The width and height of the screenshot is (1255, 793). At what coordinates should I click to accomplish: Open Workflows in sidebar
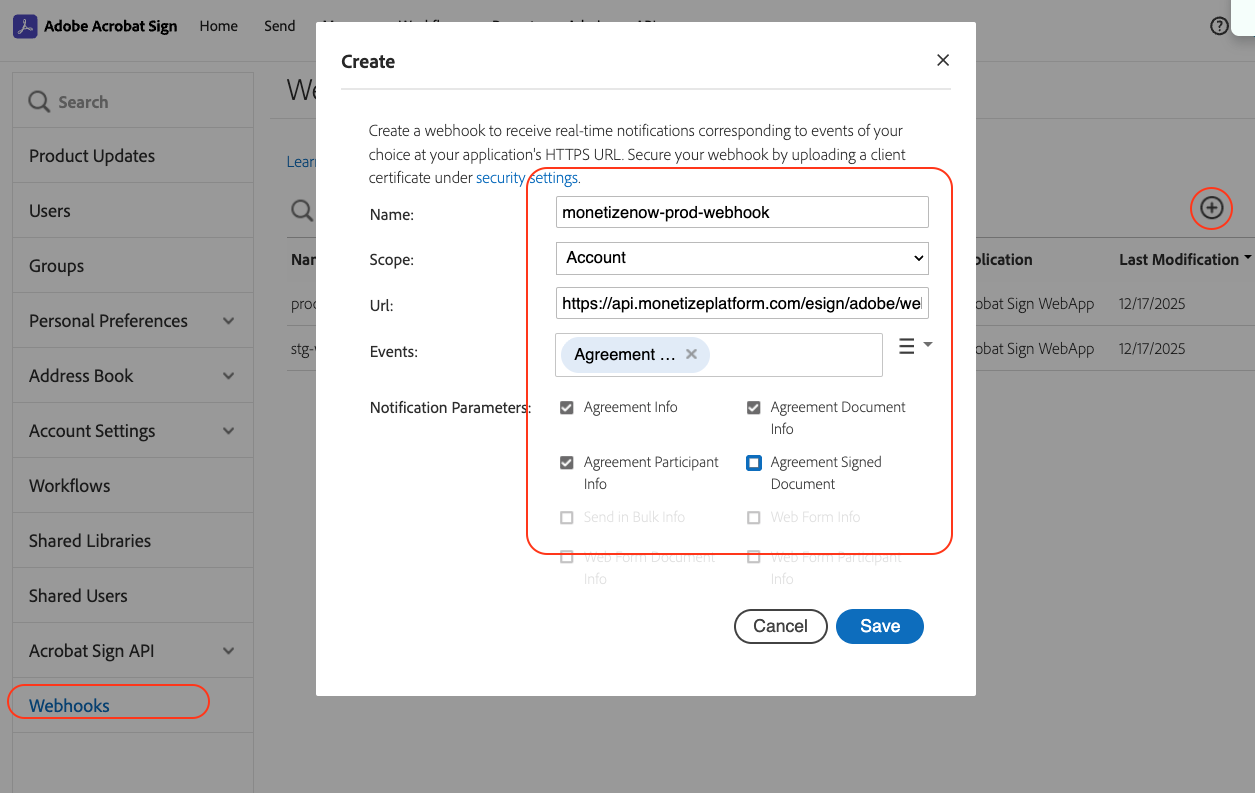pyautogui.click(x=133, y=486)
